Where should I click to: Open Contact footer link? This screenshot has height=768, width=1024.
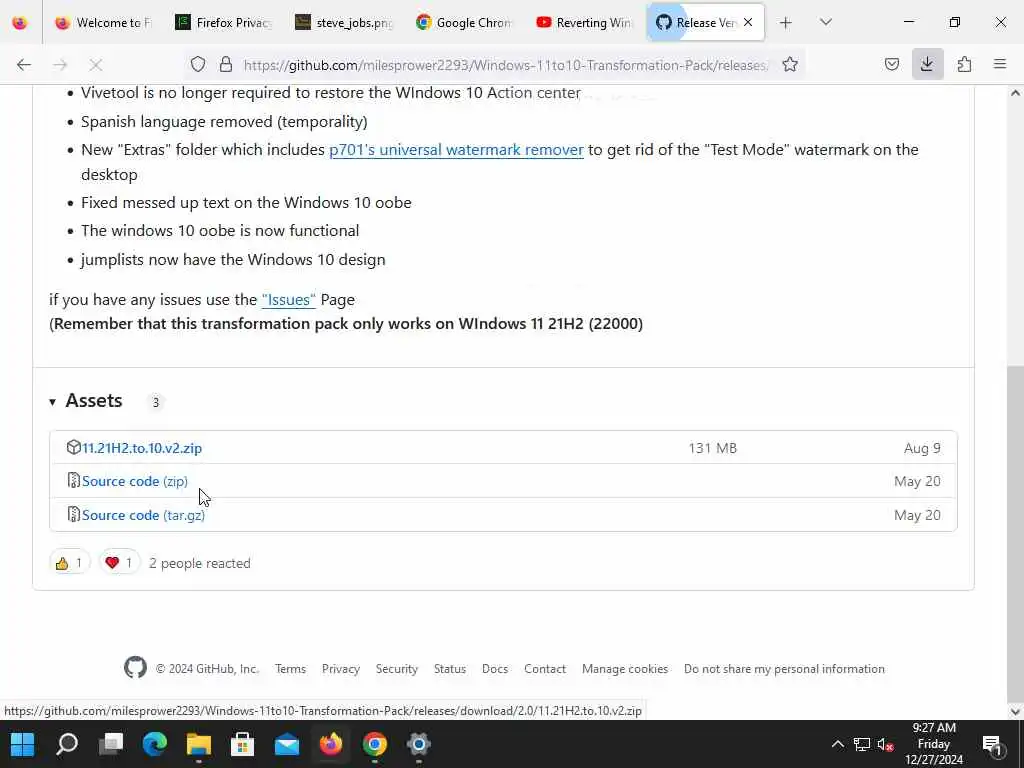point(545,669)
